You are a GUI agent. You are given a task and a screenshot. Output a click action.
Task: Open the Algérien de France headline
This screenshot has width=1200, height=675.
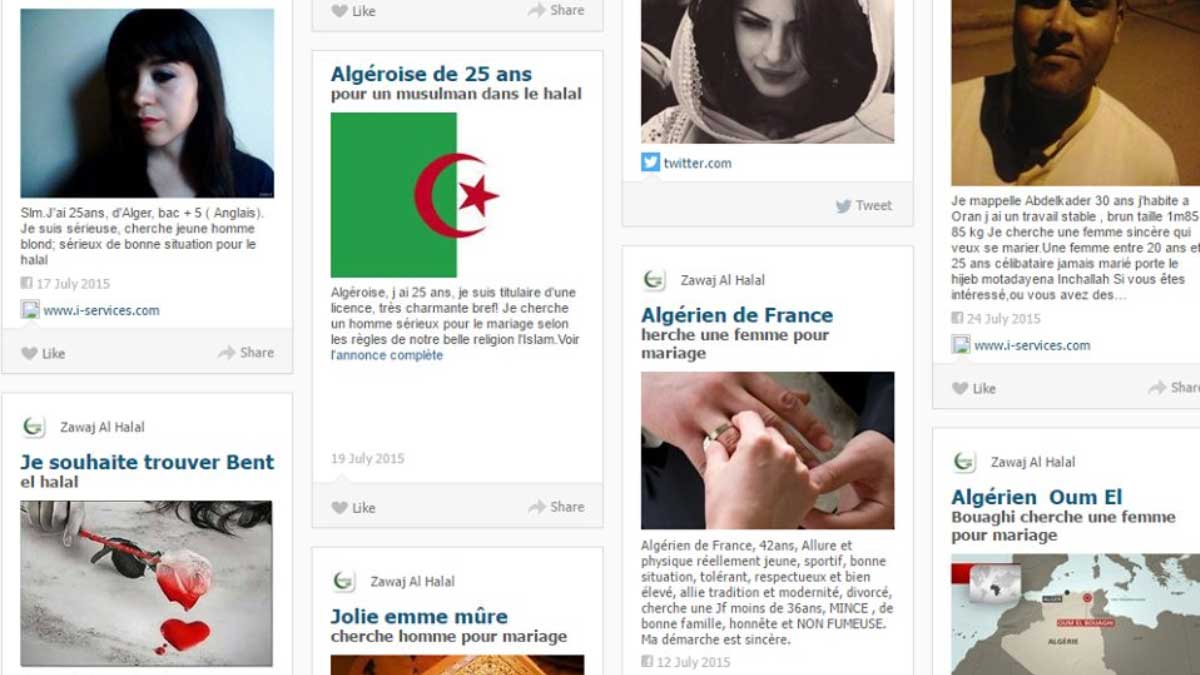click(737, 315)
